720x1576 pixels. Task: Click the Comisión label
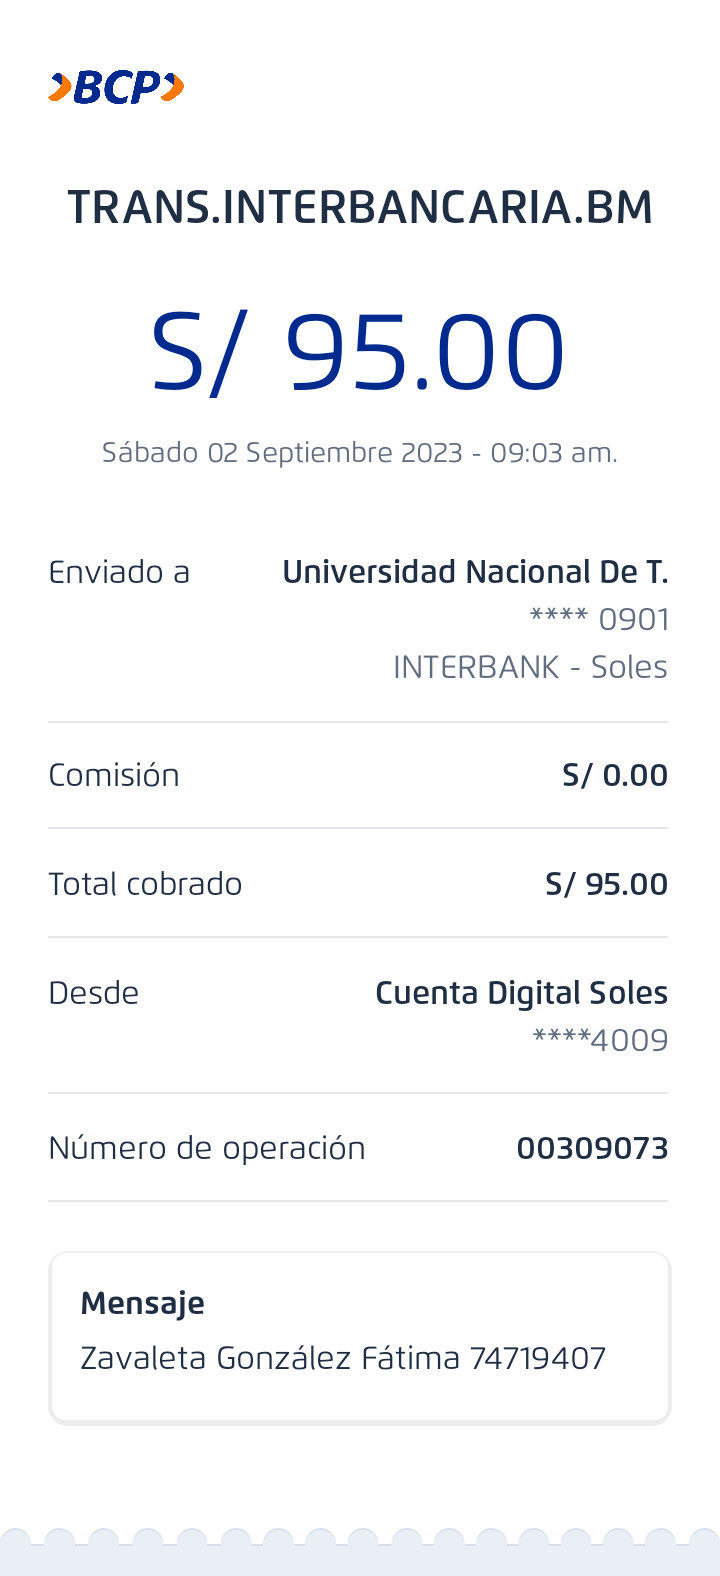(114, 775)
